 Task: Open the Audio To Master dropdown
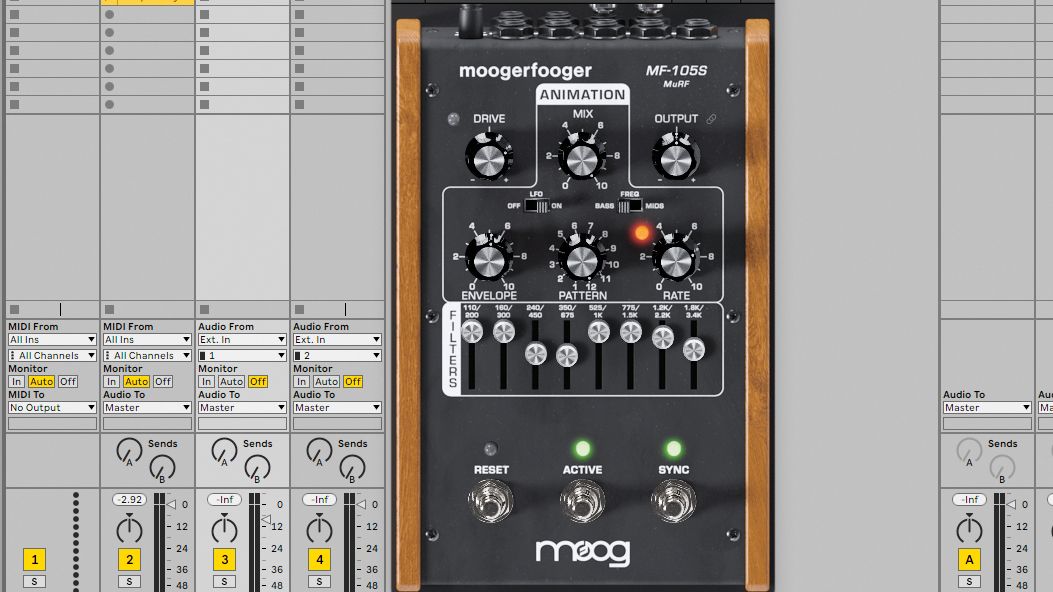point(147,407)
